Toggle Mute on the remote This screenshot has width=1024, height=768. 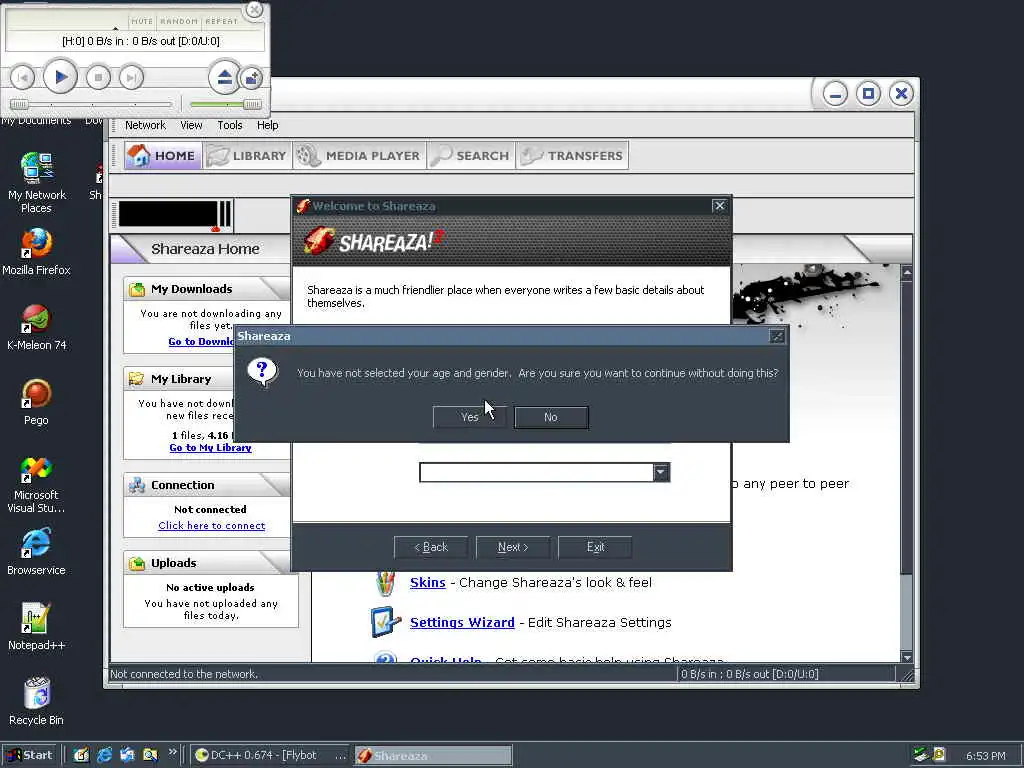(142, 21)
